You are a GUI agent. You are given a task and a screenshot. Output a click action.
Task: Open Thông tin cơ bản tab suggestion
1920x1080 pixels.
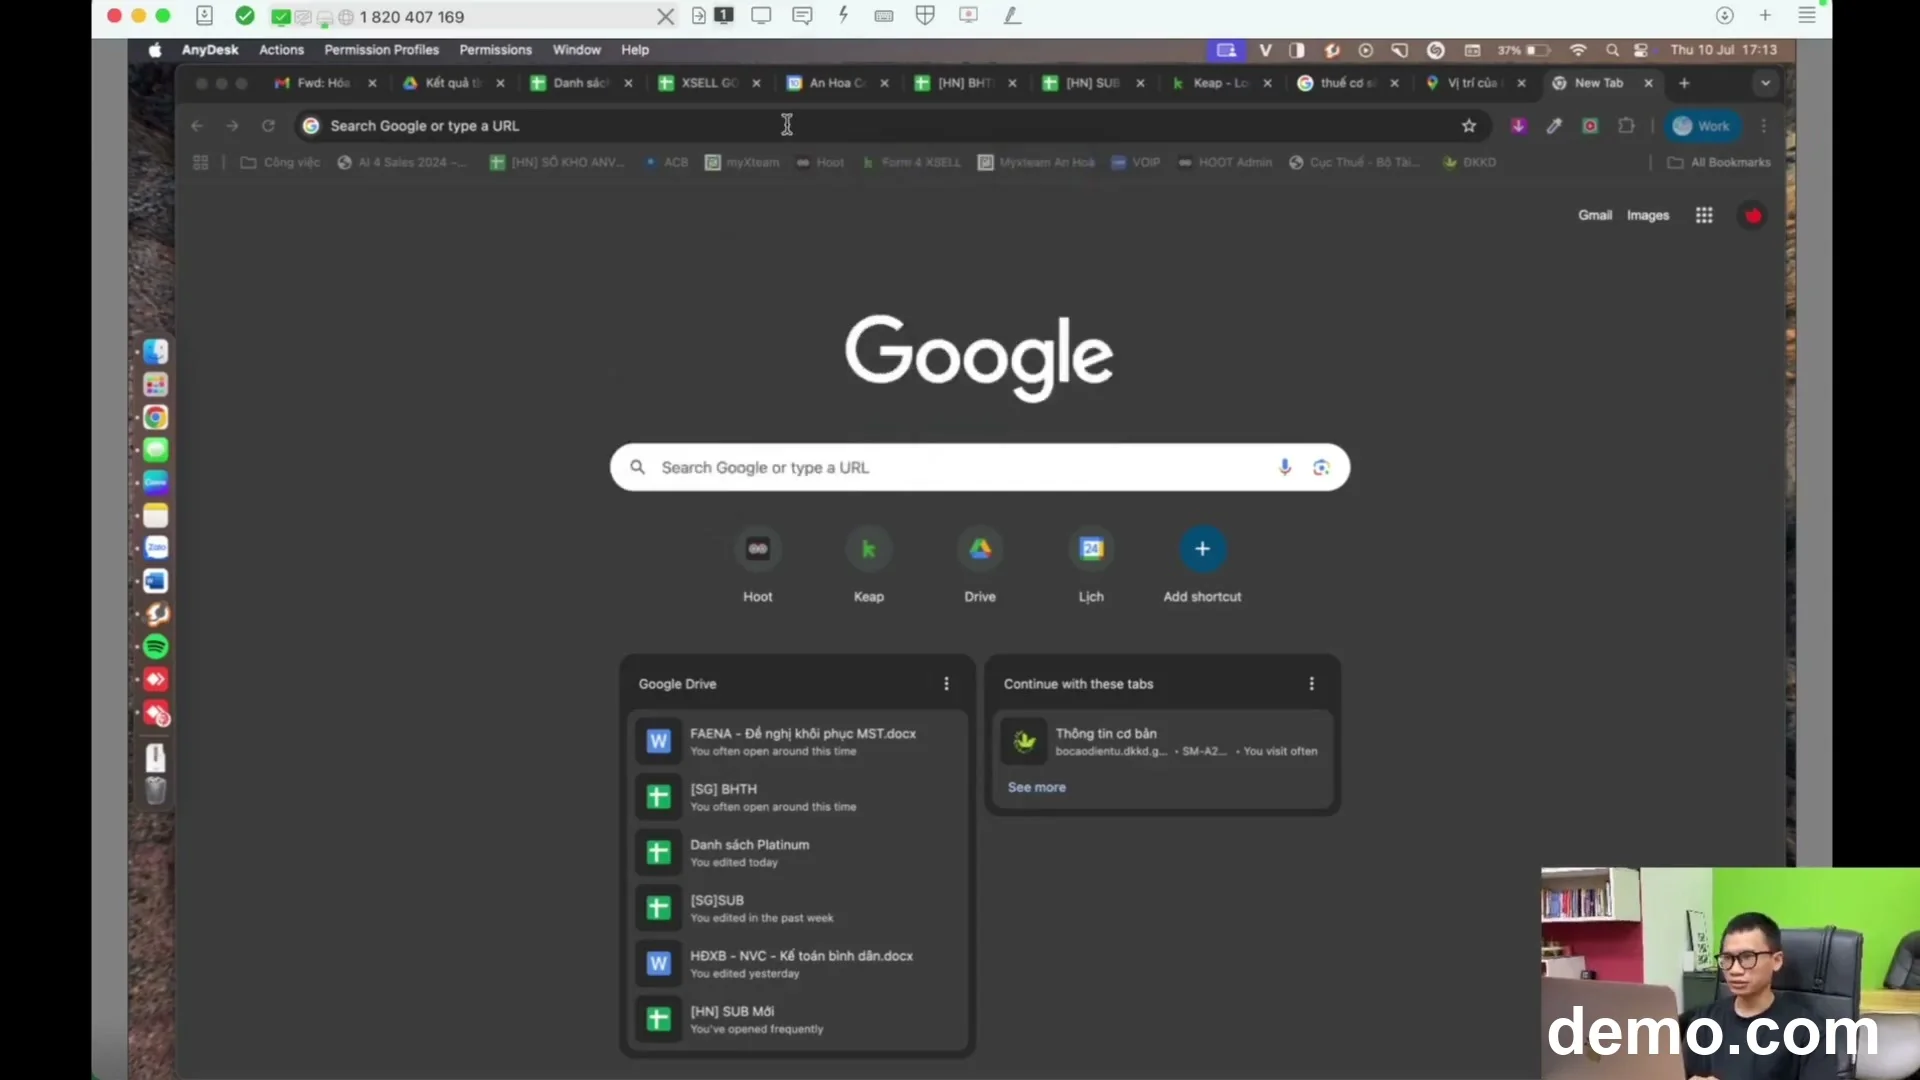point(1162,741)
